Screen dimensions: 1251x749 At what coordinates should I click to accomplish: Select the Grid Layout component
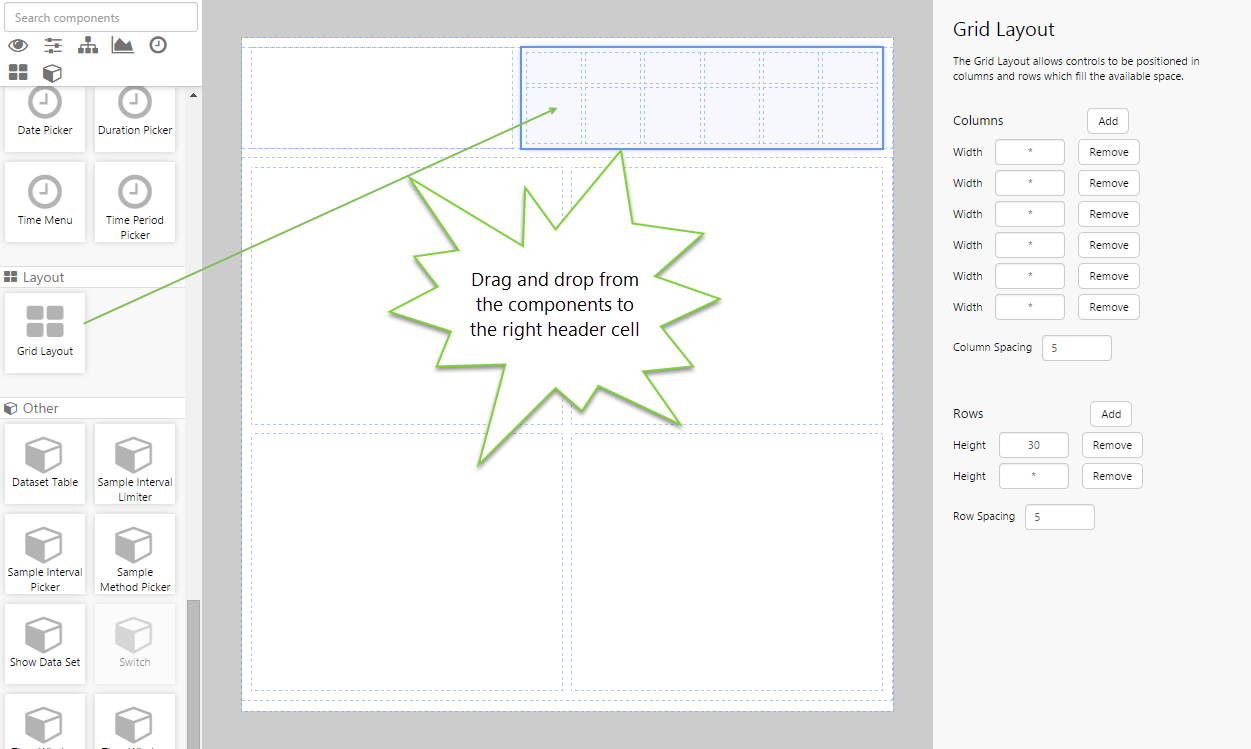45,332
